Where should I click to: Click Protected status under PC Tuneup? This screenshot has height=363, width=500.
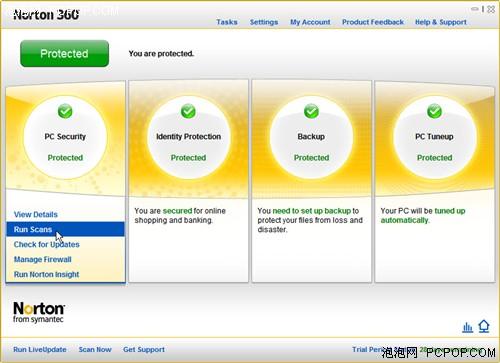tap(434, 158)
